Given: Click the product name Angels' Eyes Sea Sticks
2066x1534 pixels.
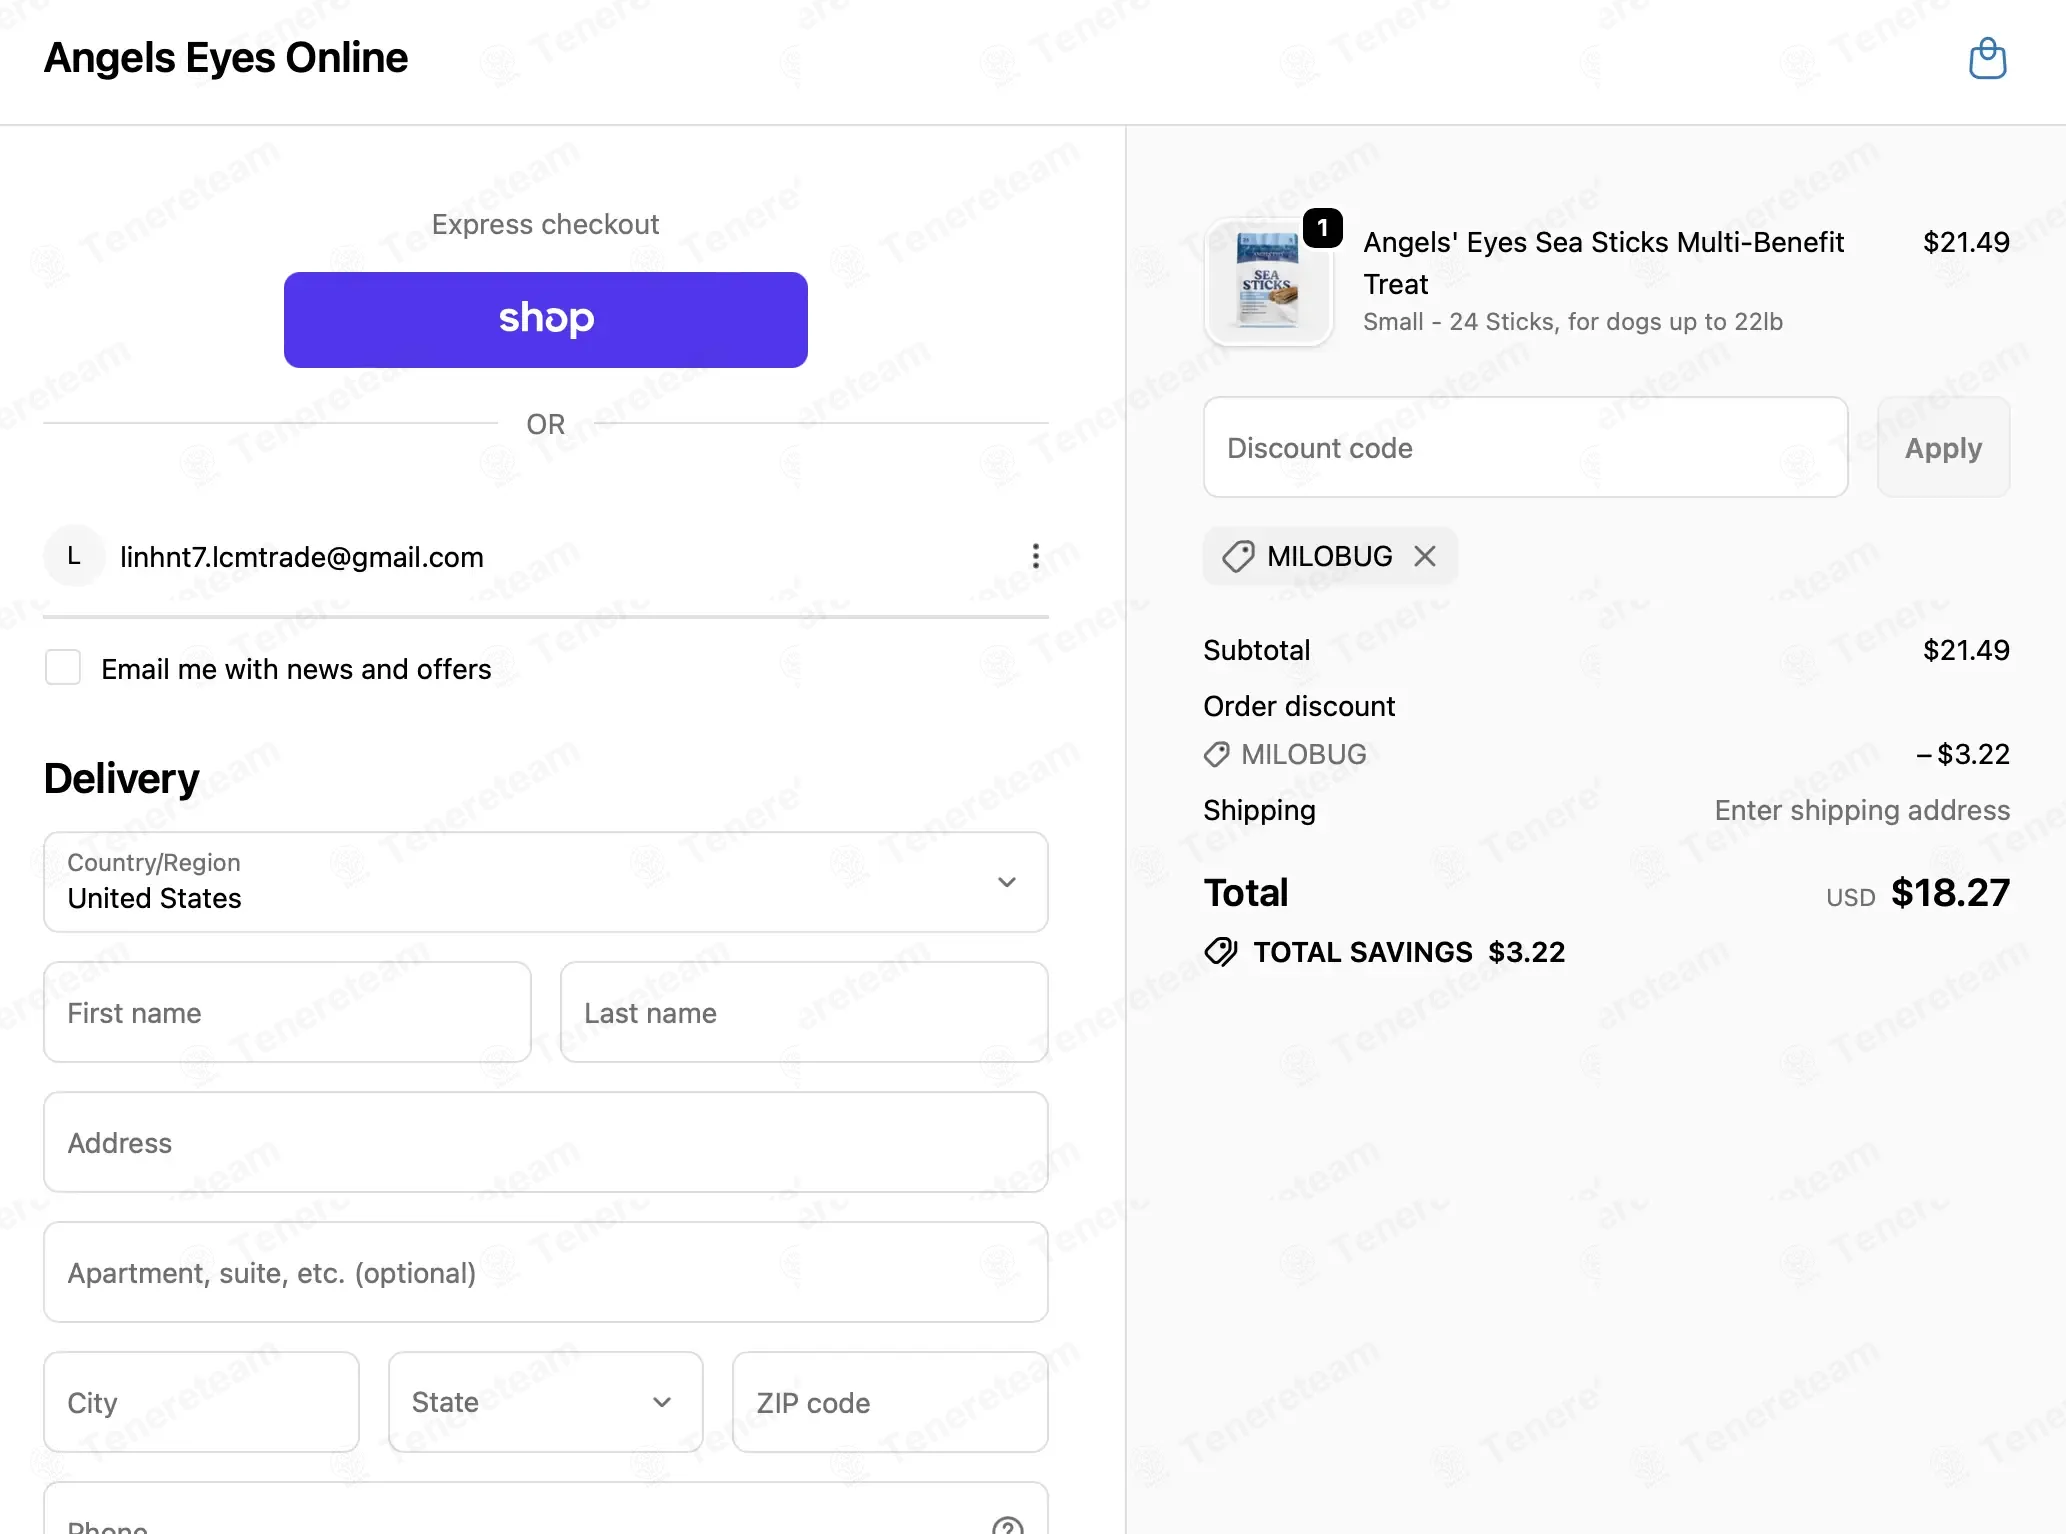Looking at the screenshot, I should pos(1603,263).
